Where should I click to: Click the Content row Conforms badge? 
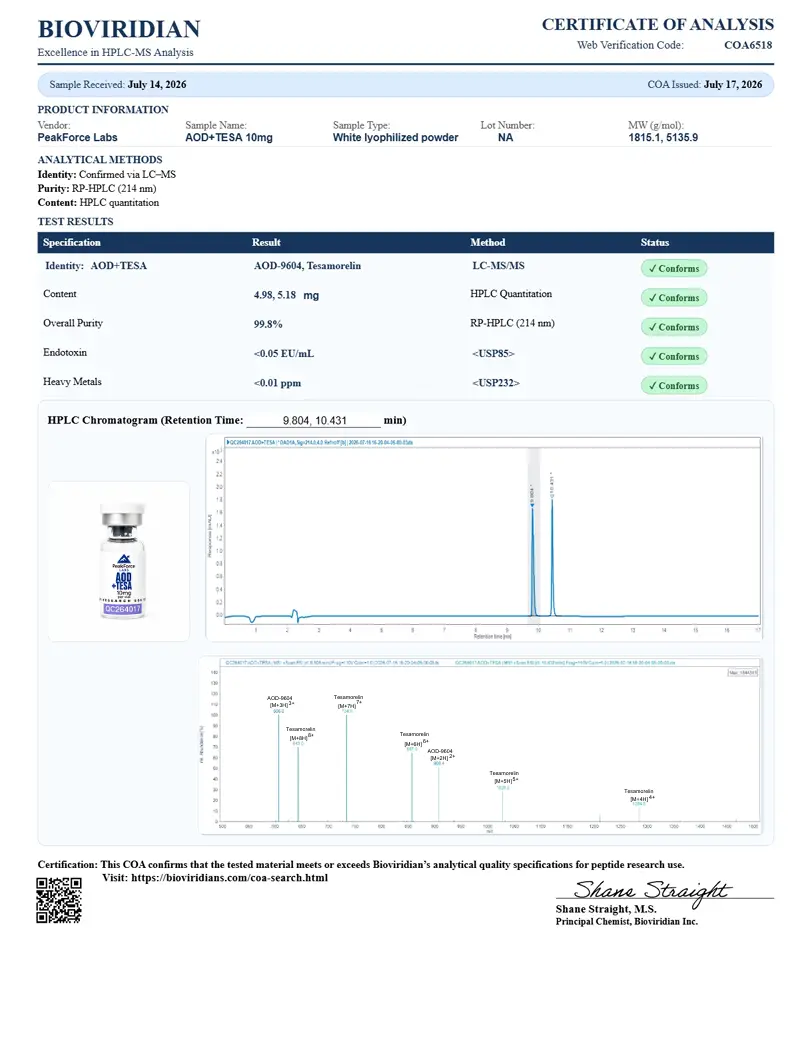click(674, 297)
